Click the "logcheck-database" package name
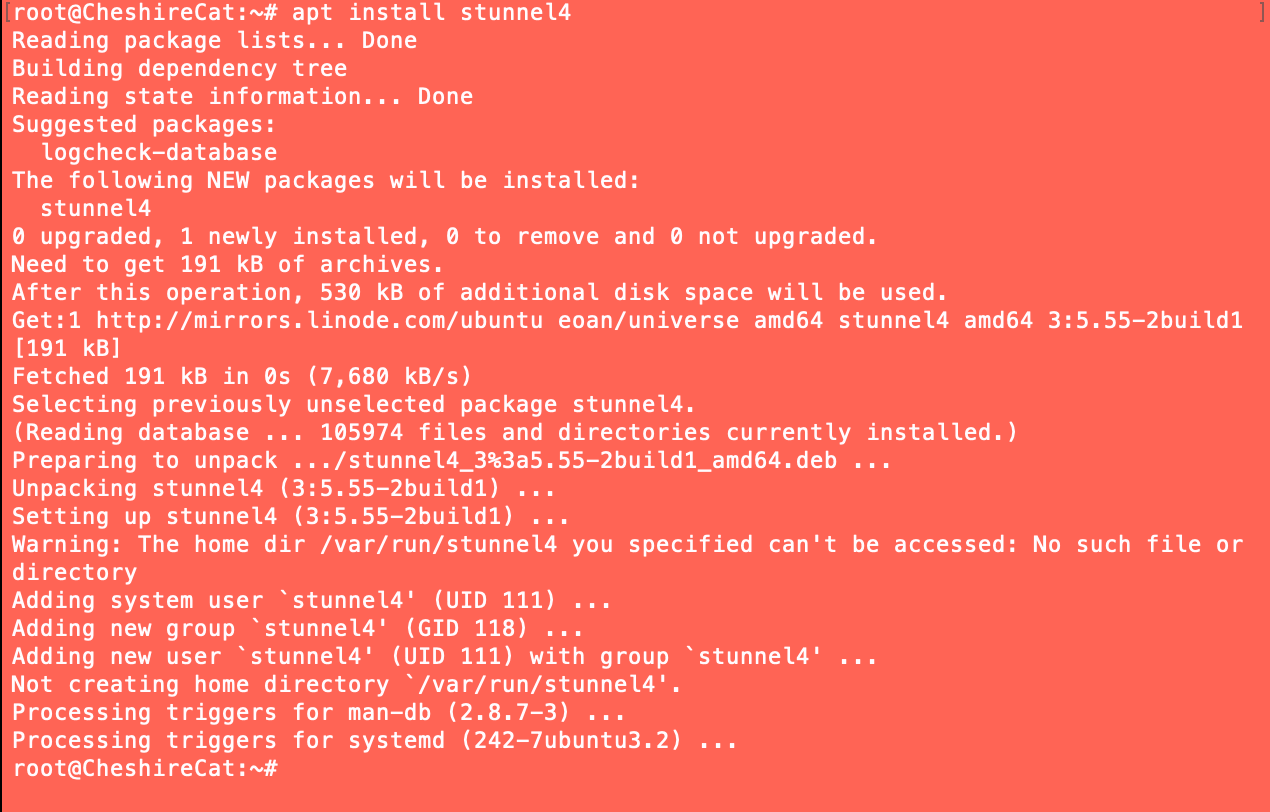This screenshot has width=1270, height=812. (158, 153)
